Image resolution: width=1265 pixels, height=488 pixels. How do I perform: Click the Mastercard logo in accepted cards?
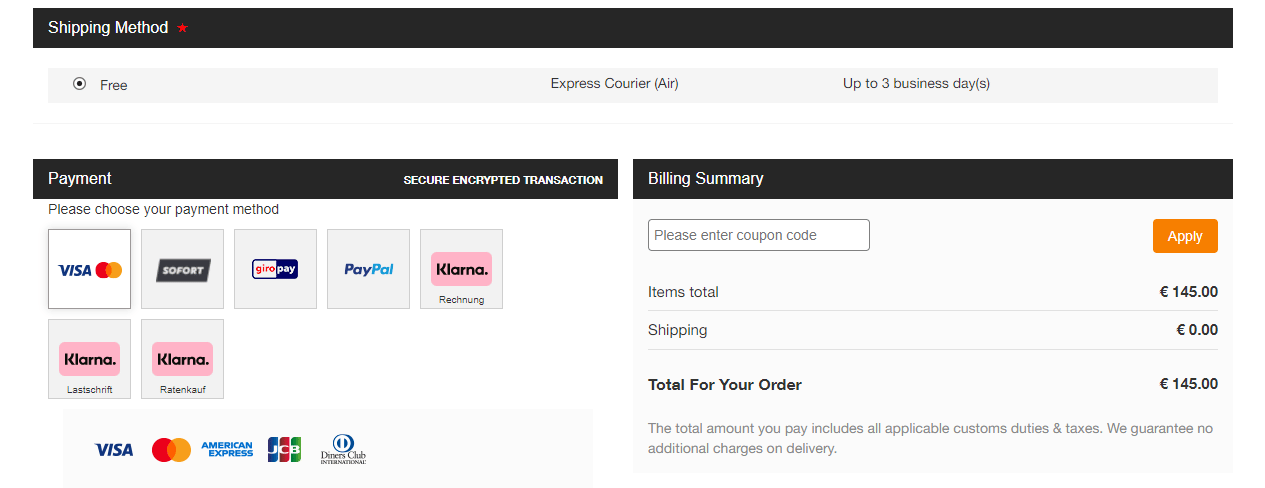pos(171,450)
